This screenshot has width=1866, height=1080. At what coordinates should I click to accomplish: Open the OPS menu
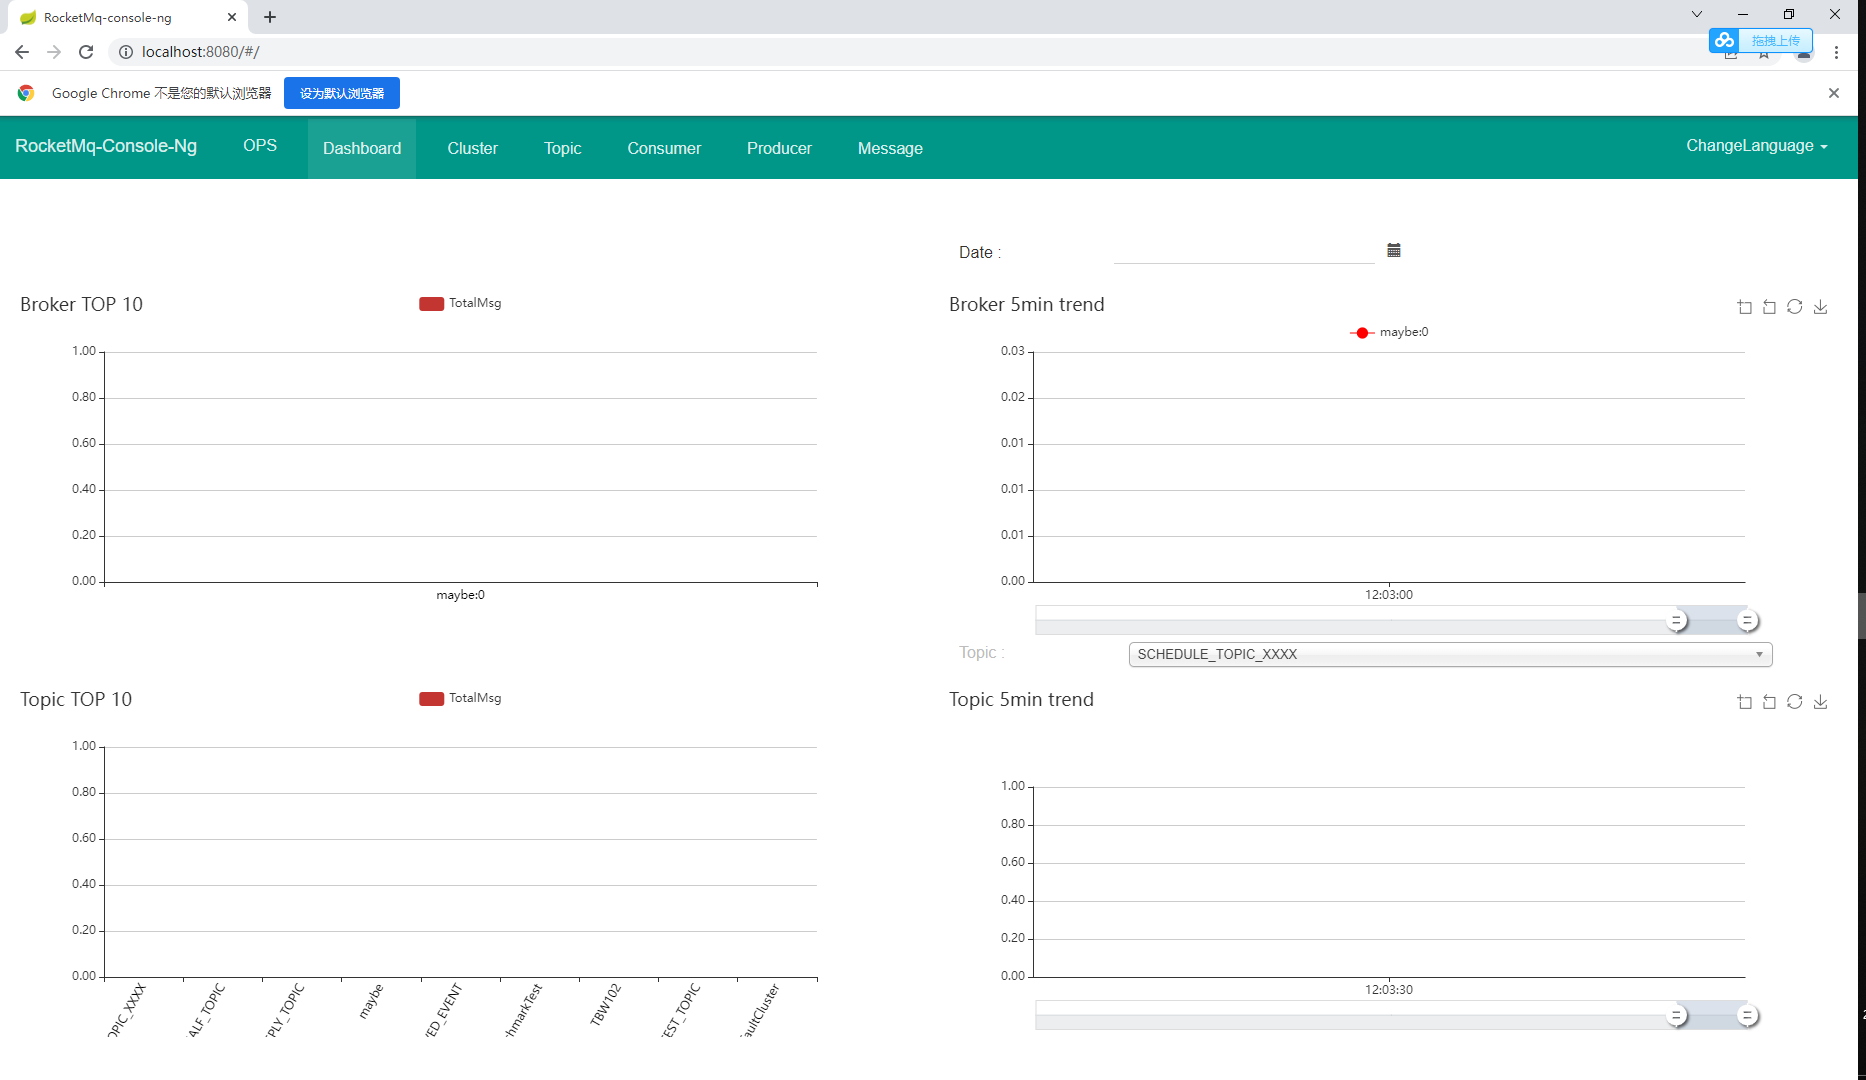(x=260, y=146)
